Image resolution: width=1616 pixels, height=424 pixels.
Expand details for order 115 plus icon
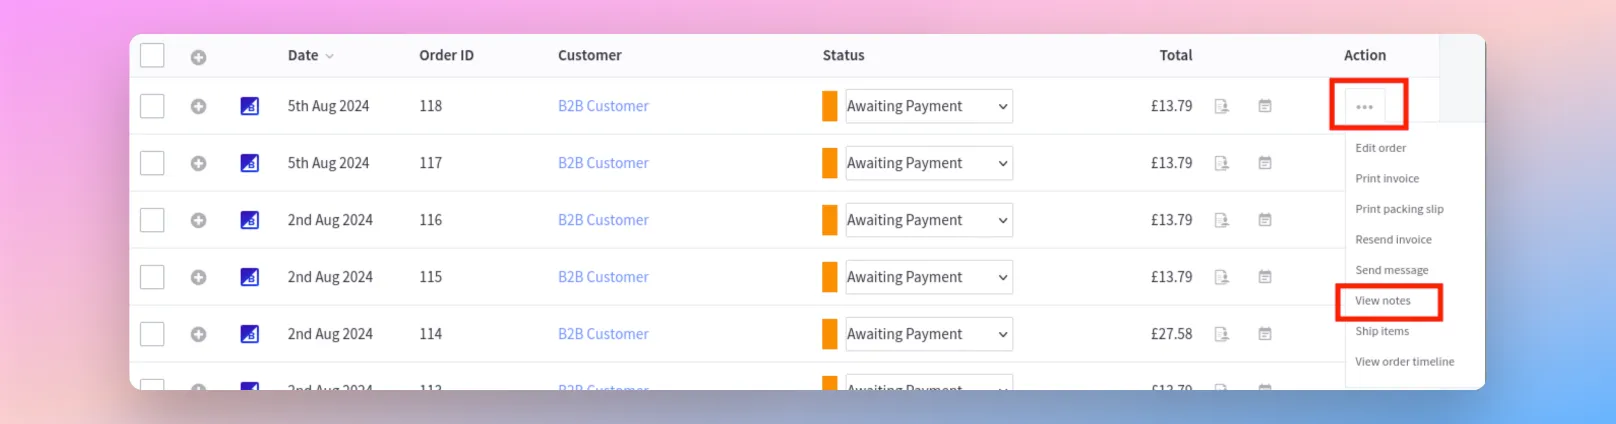pyautogui.click(x=198, y=277)
